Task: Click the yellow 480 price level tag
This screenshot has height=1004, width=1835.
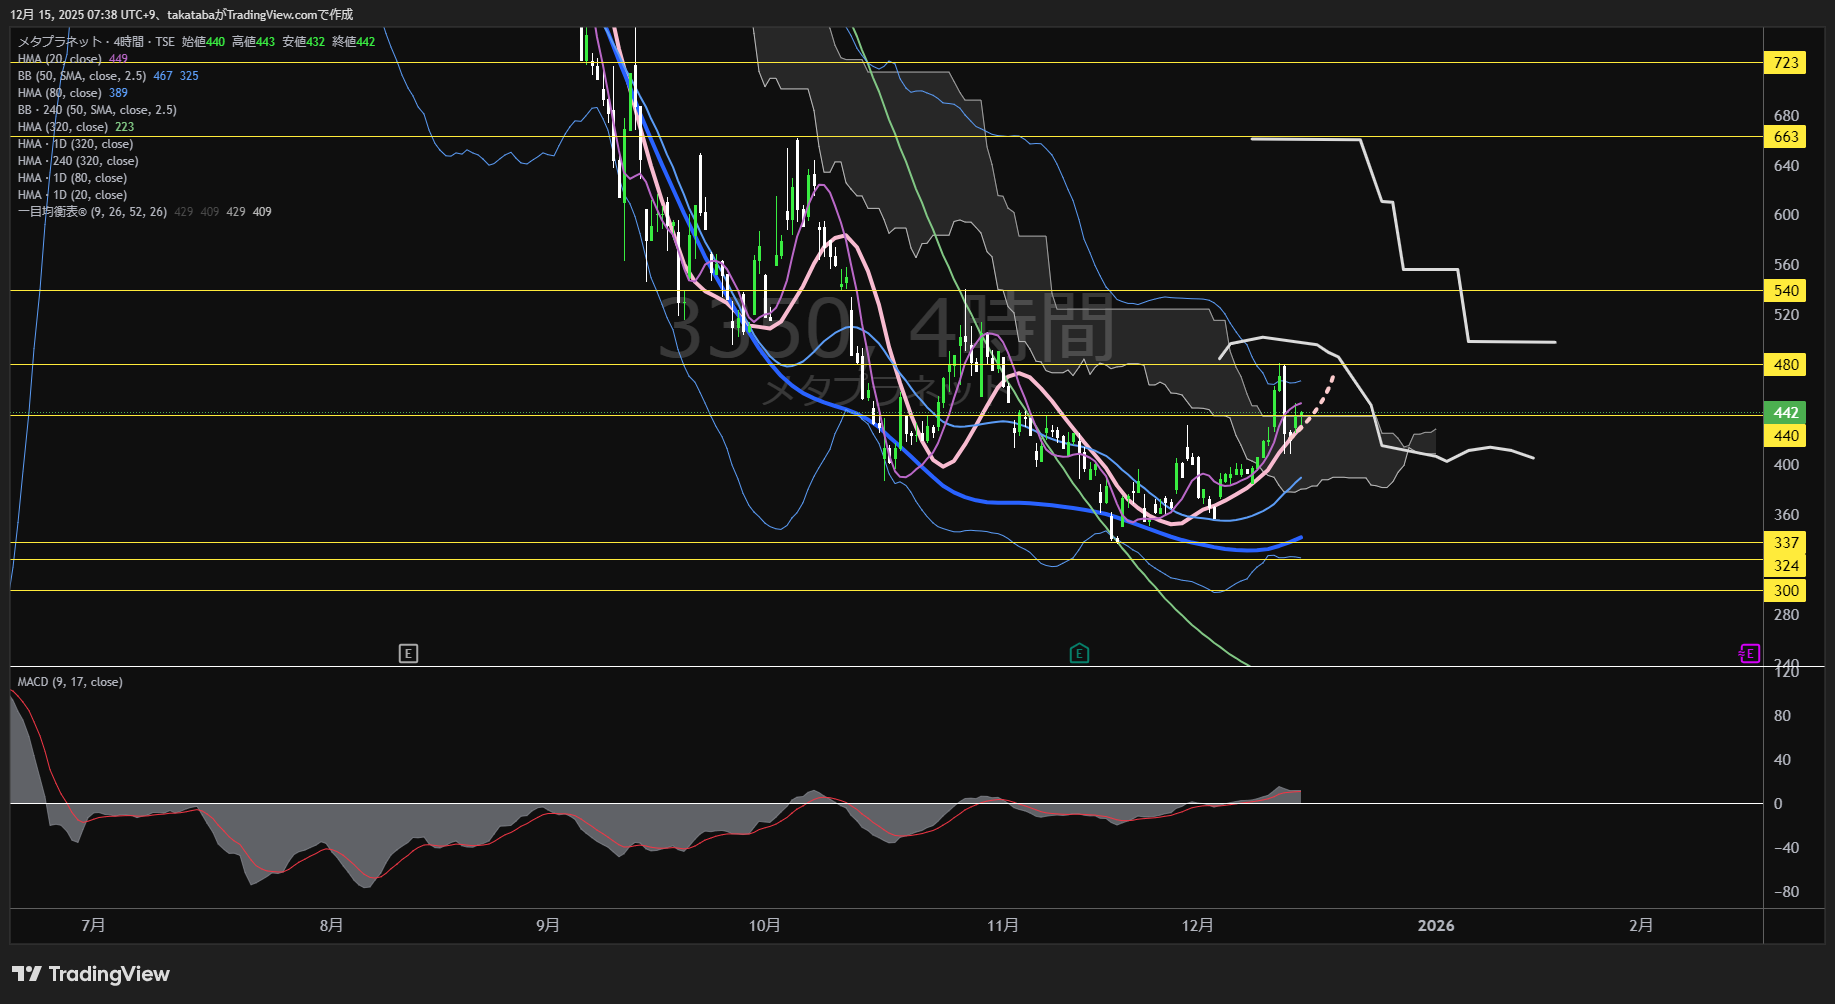Action: coord(1785,365)
